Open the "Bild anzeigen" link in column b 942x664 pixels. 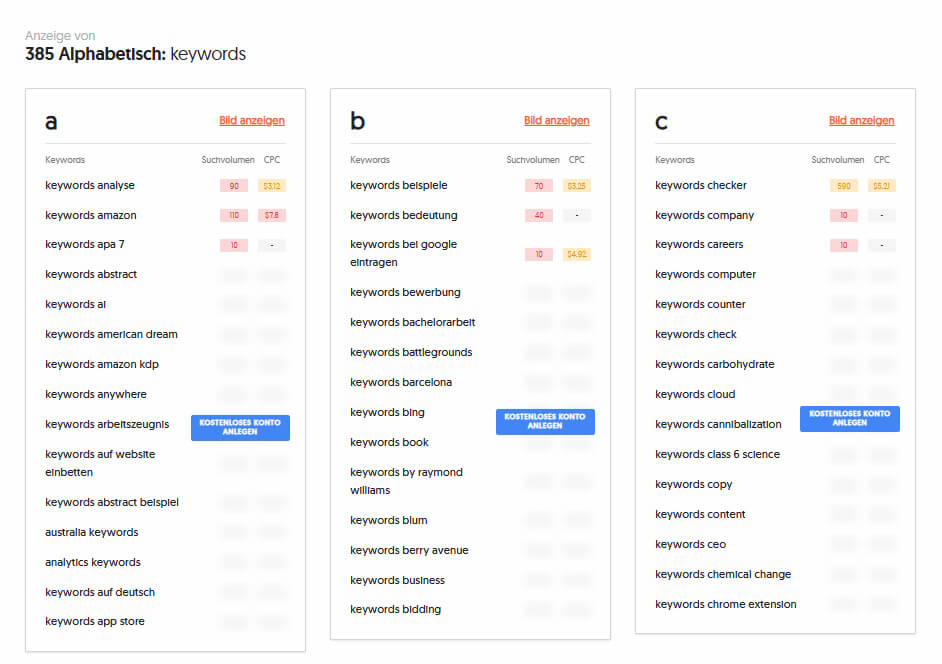click(556, 119)
